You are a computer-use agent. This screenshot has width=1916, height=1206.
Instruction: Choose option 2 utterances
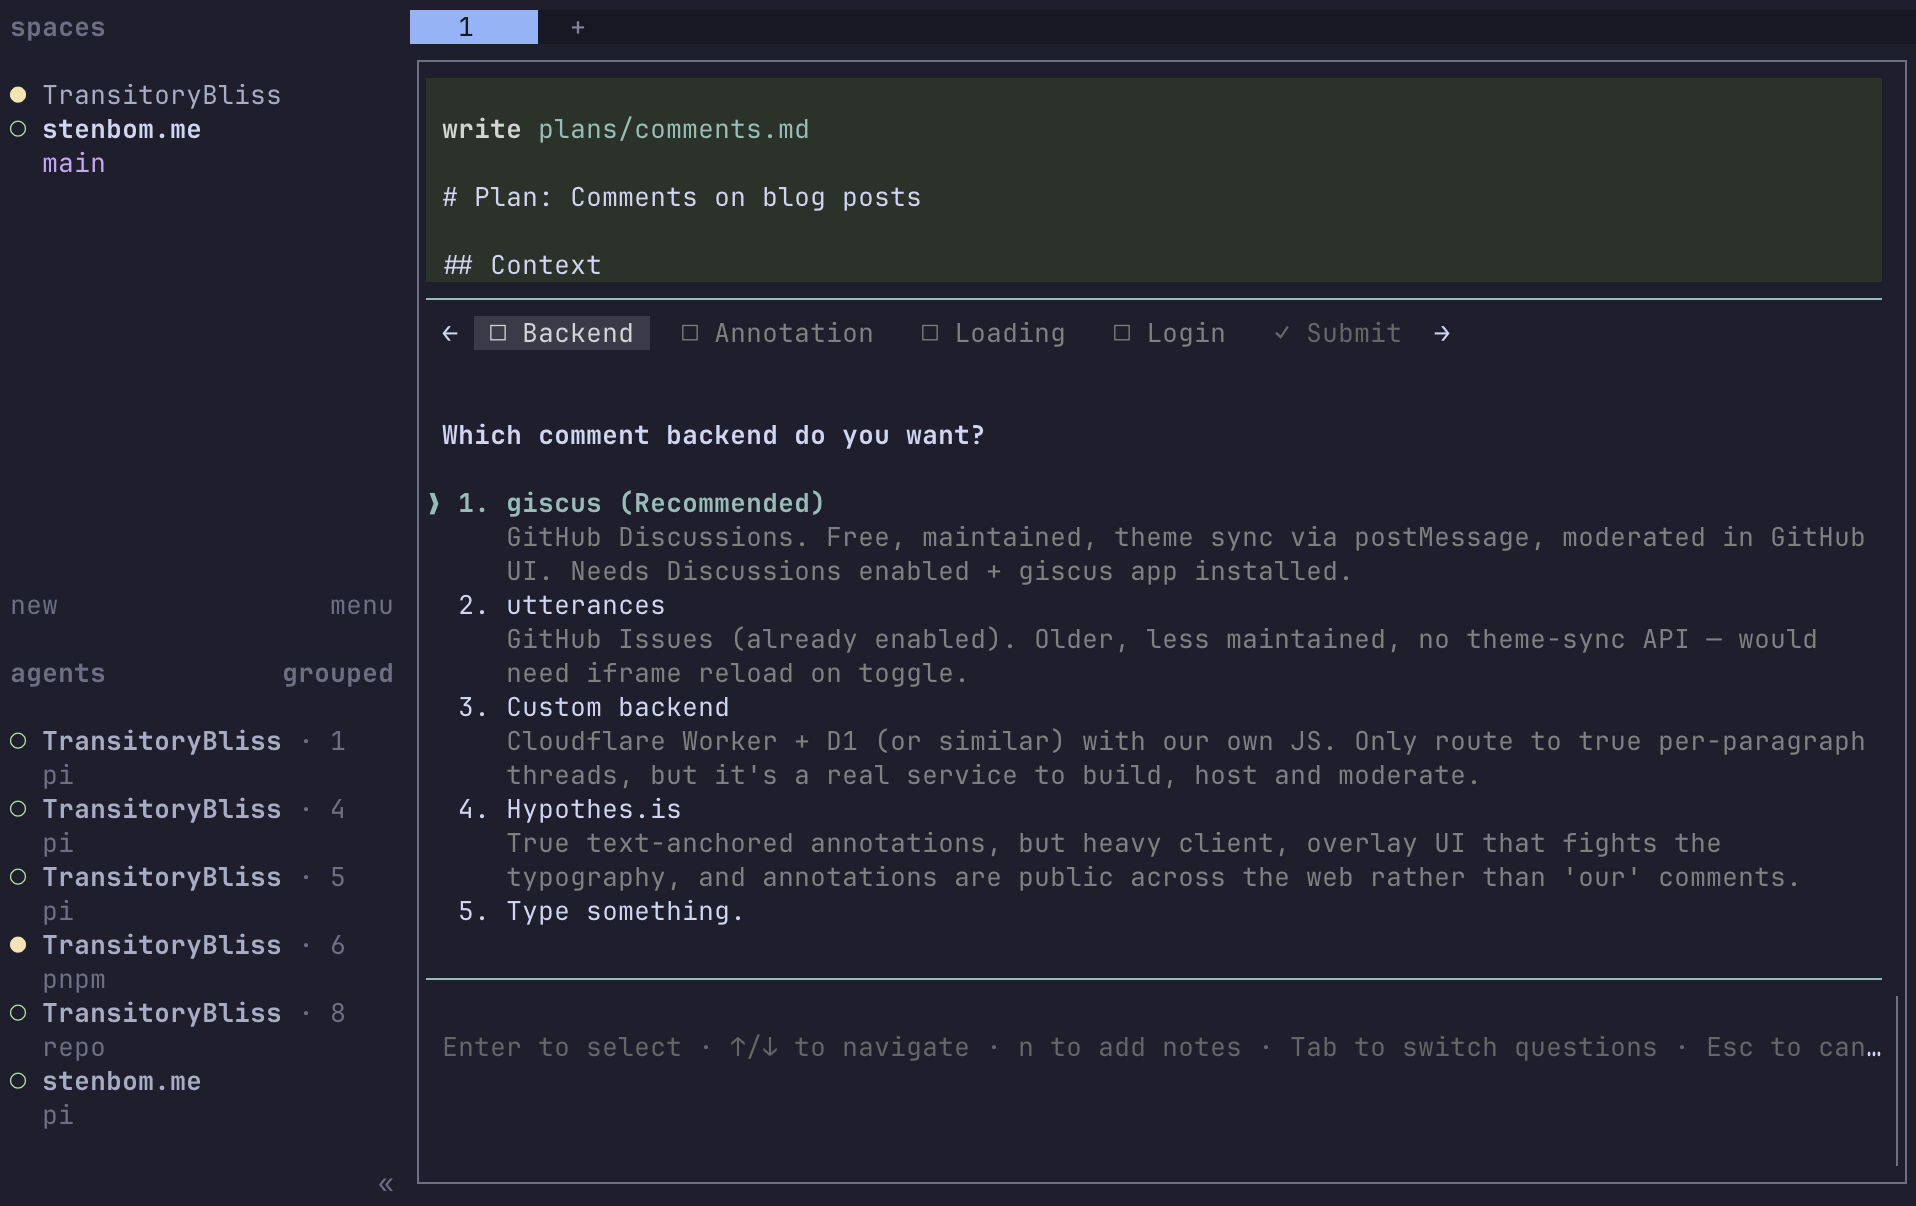point(562,606)
